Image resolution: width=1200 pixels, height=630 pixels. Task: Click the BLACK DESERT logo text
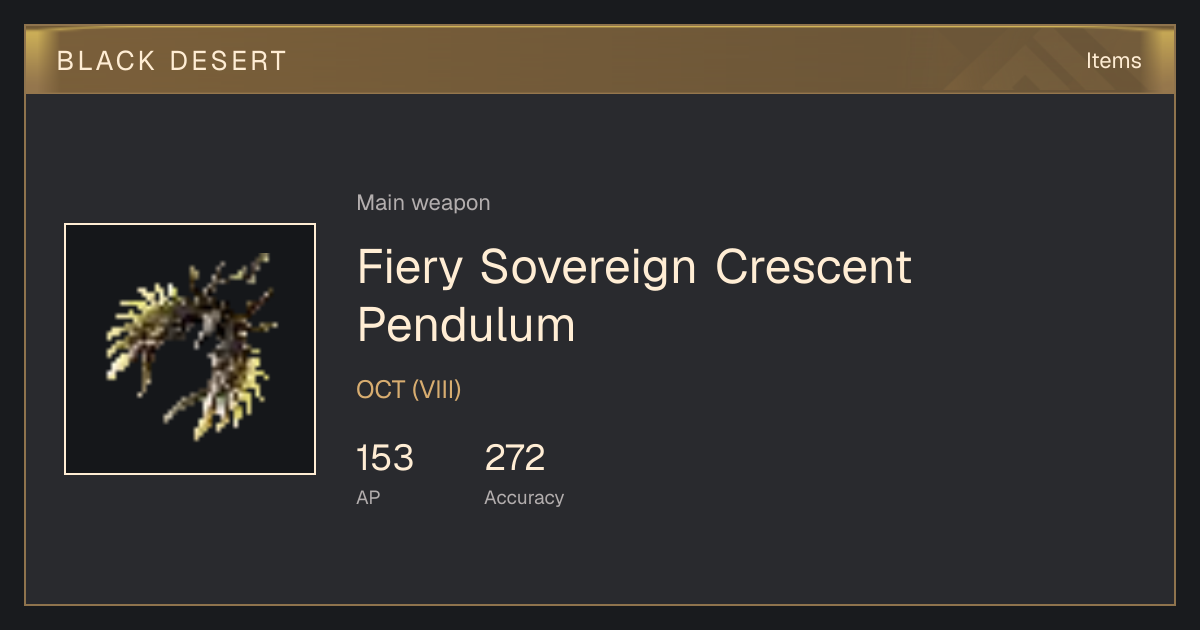tap(172, 61)
